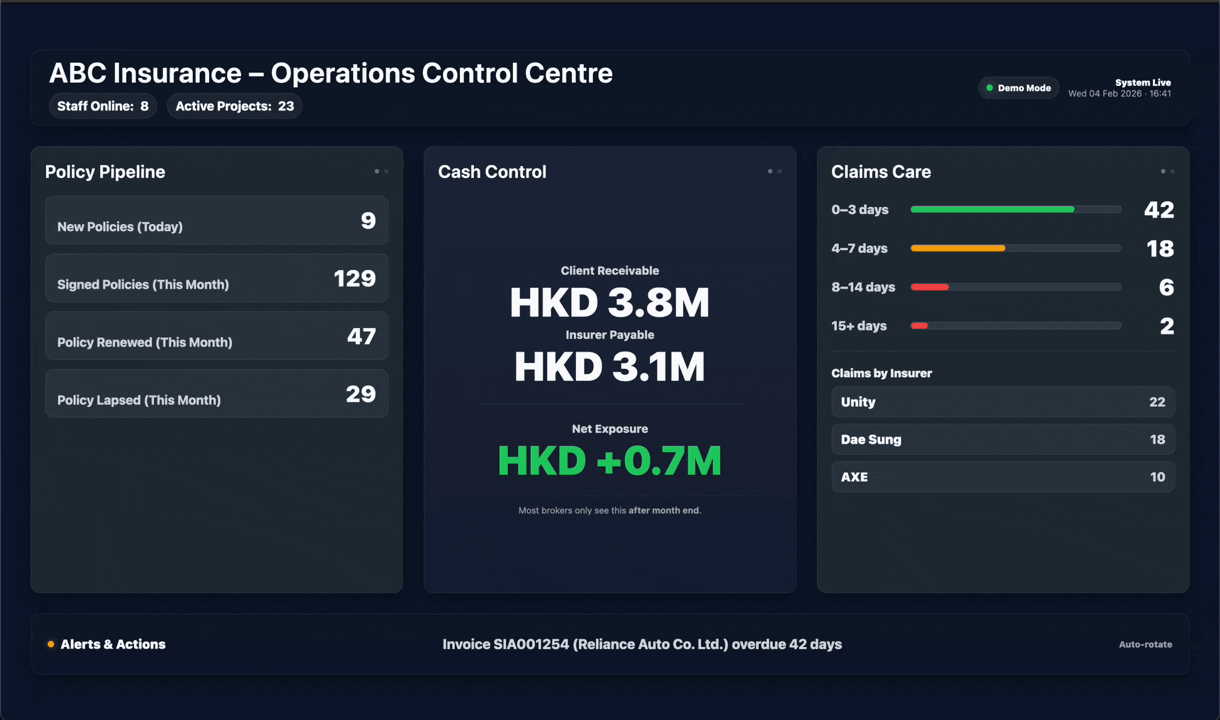Click the red 8–14 days progress bar
The width and height of the screenshot is (1220, 720).
coord(929,287)
